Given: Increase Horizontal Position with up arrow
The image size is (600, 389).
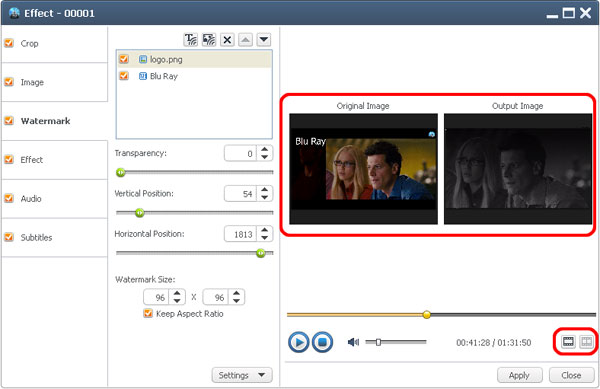Looking at the screenshot, I should pyautogui.click(x=264, y=230).
